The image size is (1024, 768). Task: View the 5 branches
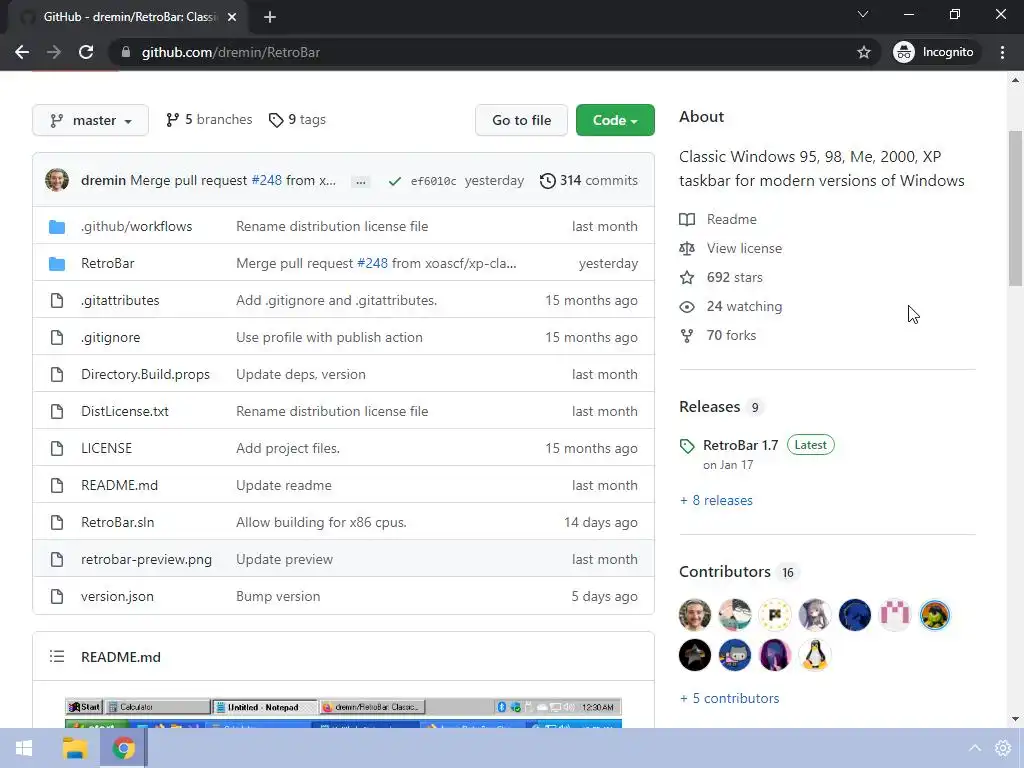tap(209, 120)
